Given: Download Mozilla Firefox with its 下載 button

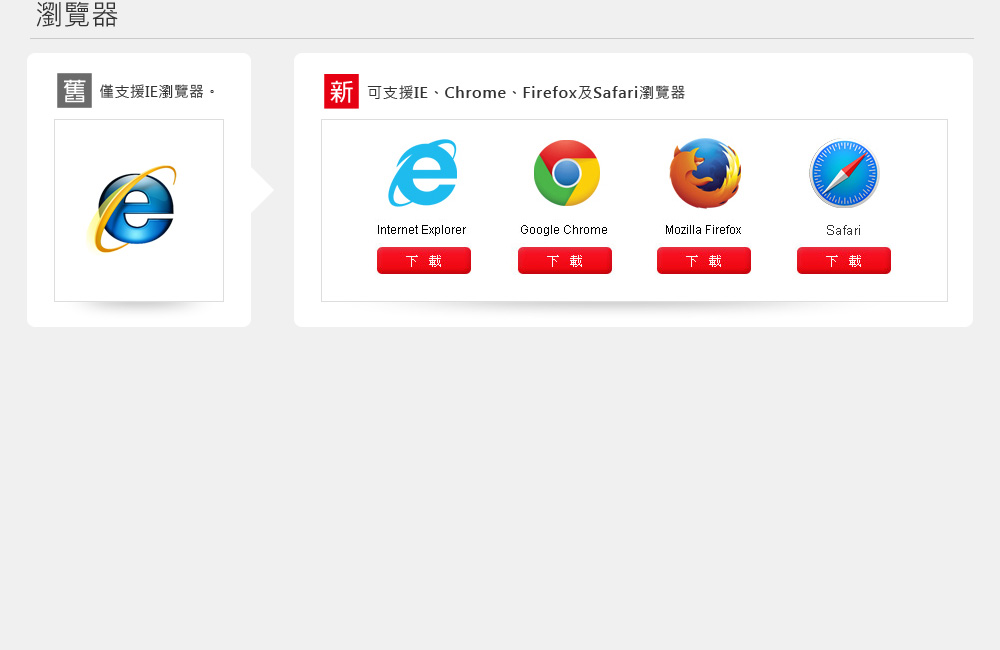Looking at the screenshot, I should pyautogui.click(x=703, y=261).
